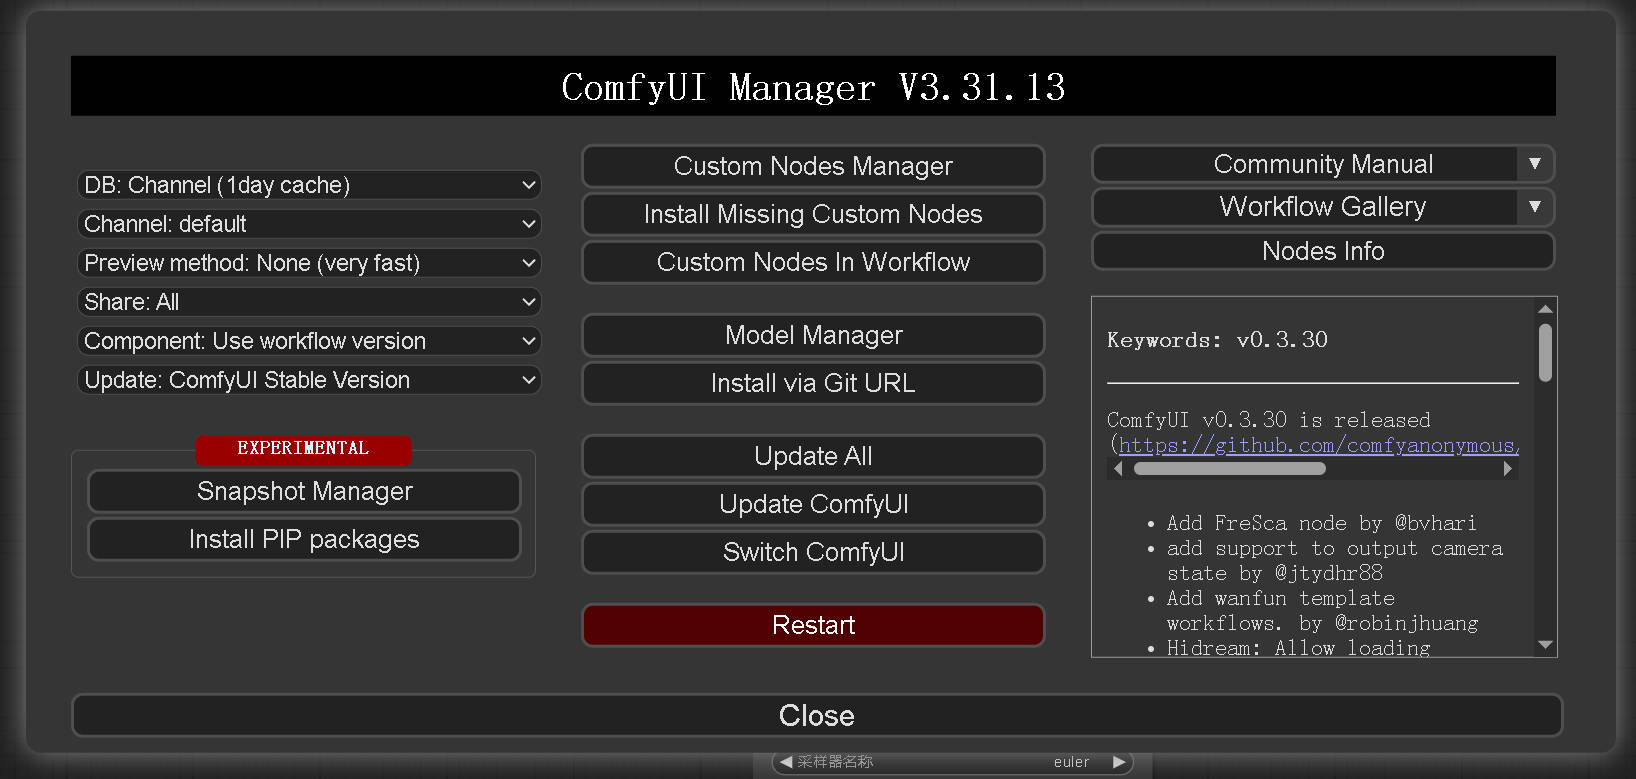Open Custom Nodes Manager
The image size is (1636, 779).
813,166
